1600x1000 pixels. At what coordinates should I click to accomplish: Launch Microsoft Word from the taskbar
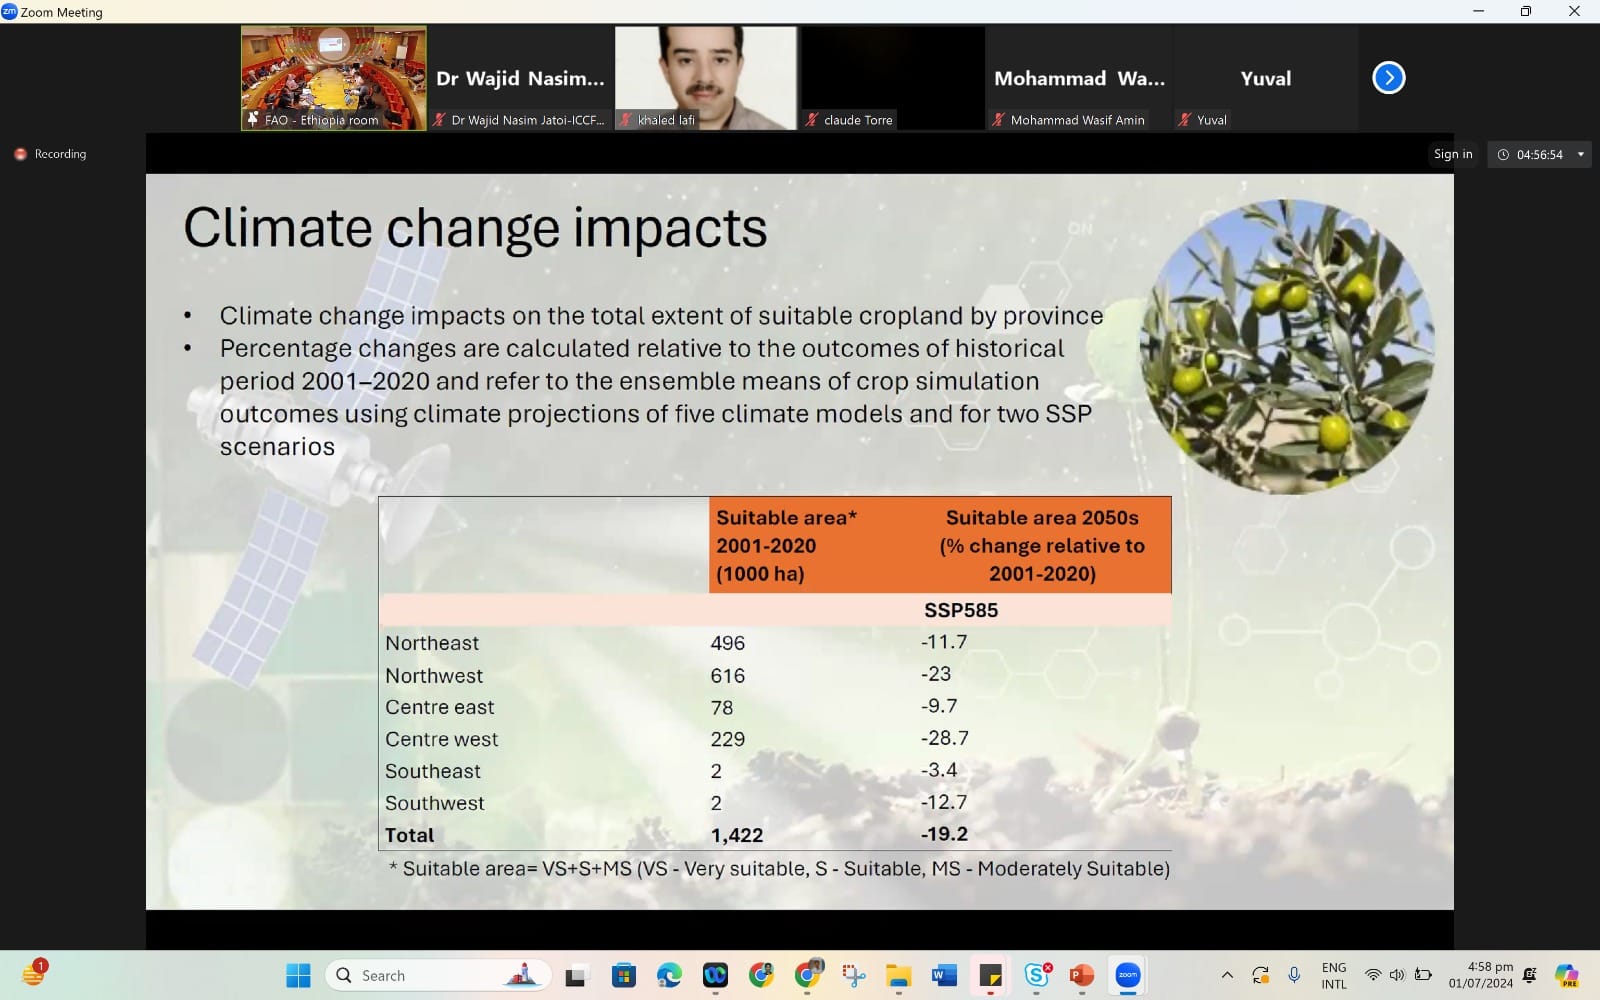(944, 975)
